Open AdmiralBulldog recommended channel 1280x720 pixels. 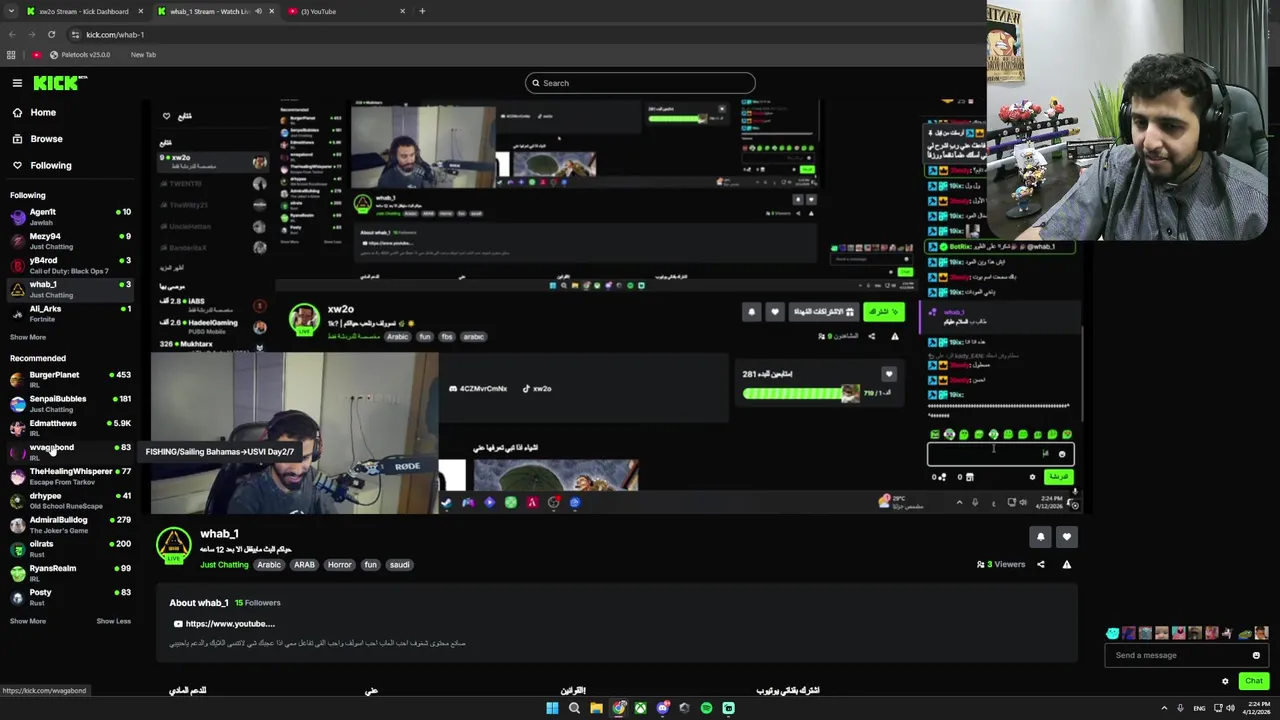point(70,524)
